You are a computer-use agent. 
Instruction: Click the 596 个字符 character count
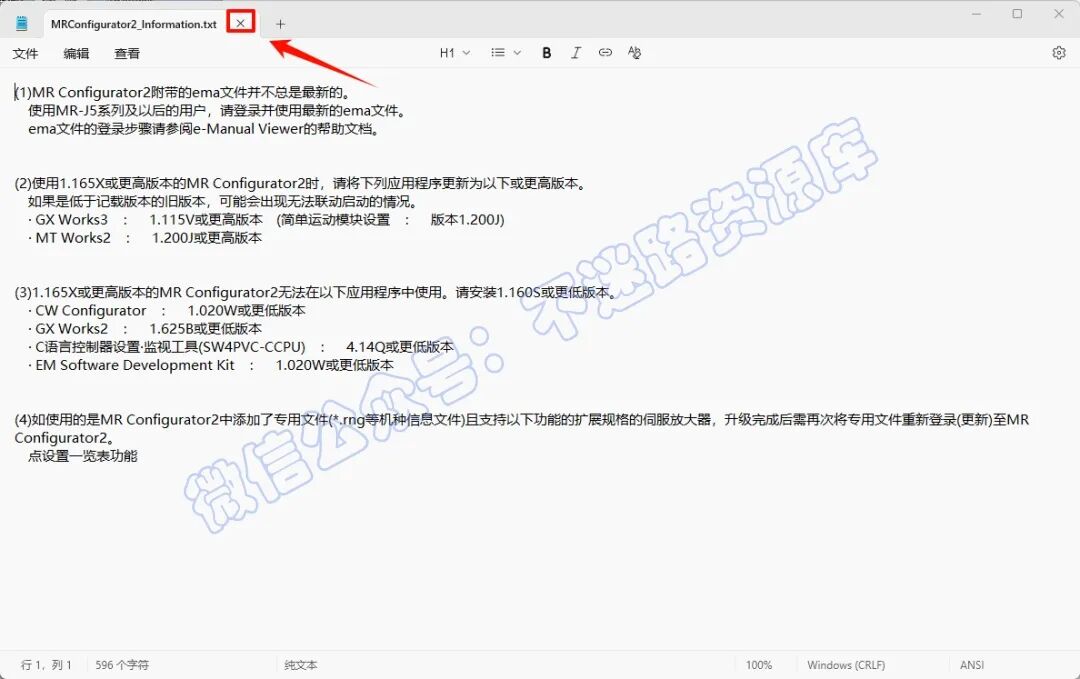pyautogui.click(x=122, y=665)
